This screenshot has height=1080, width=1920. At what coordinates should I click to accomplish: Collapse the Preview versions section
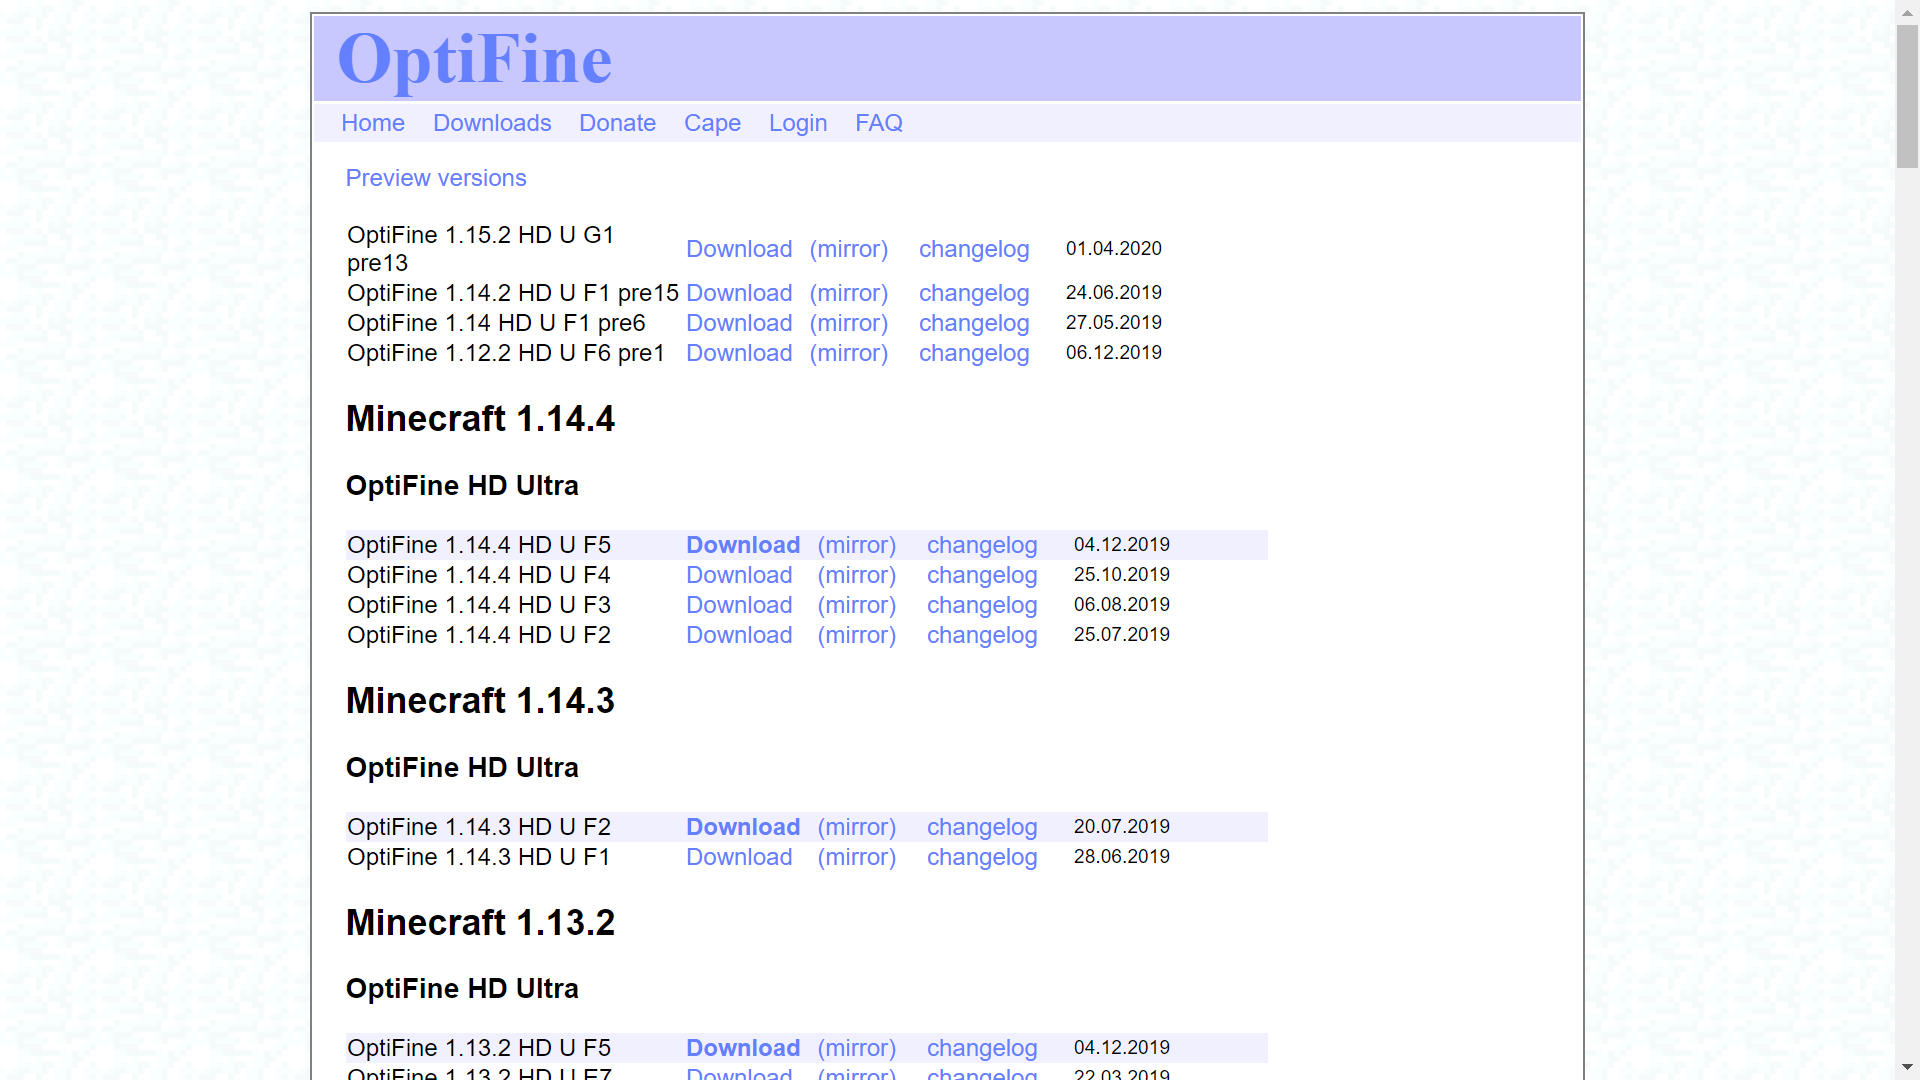click(x=436, y=178)
